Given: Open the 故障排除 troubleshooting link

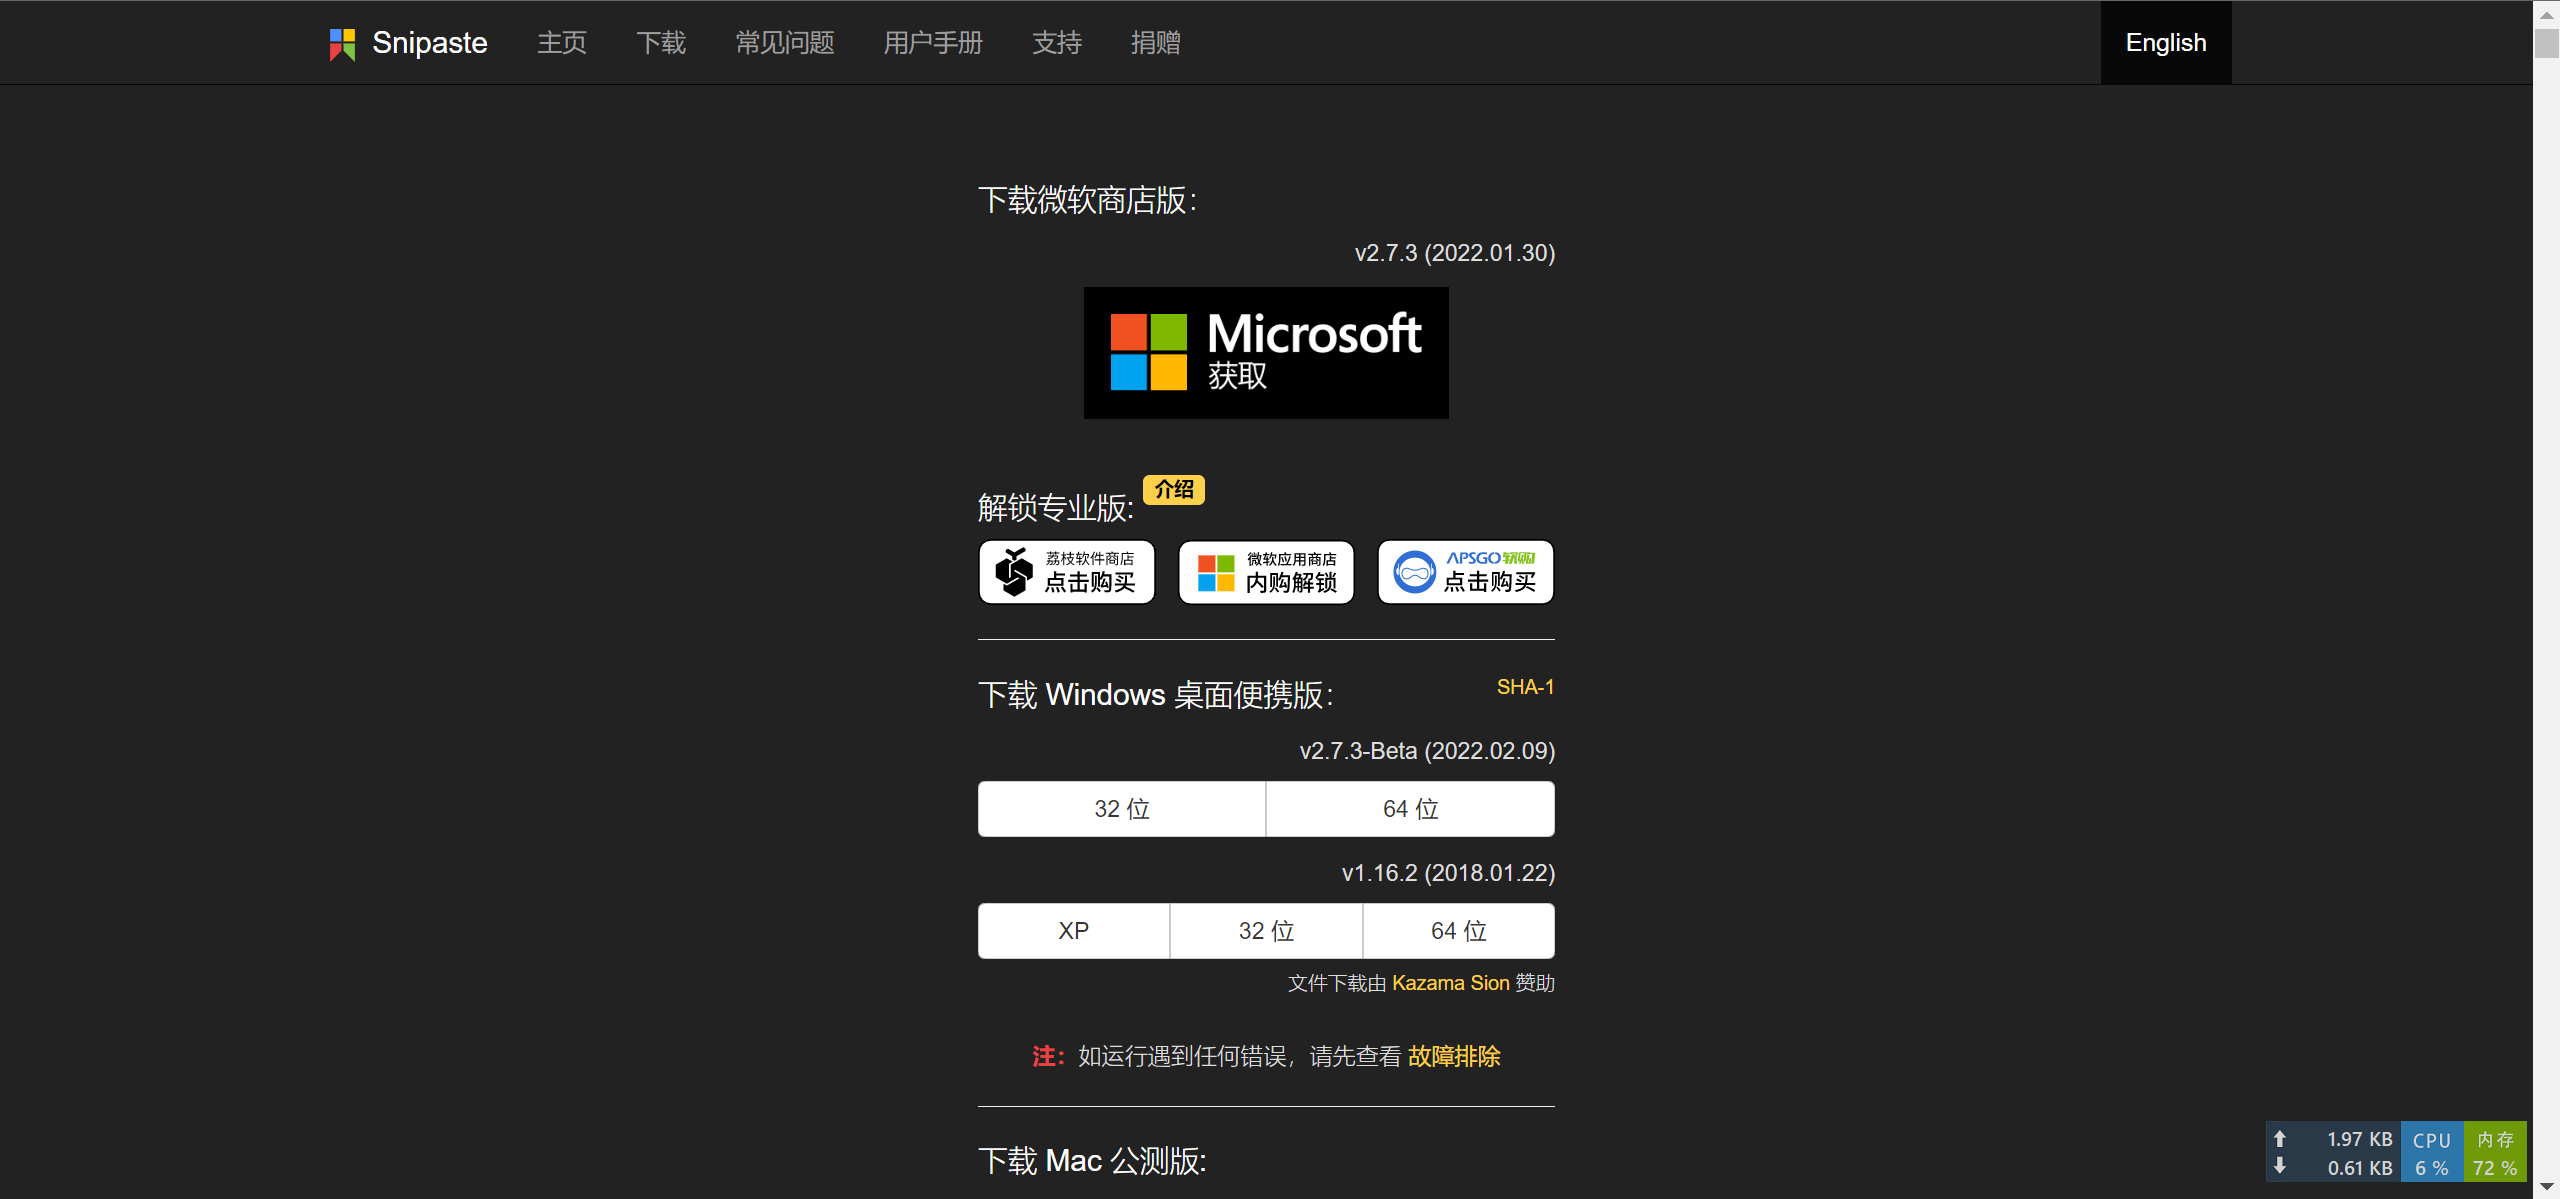Looking at the screenshot, I should (x=1454, y=1057).
